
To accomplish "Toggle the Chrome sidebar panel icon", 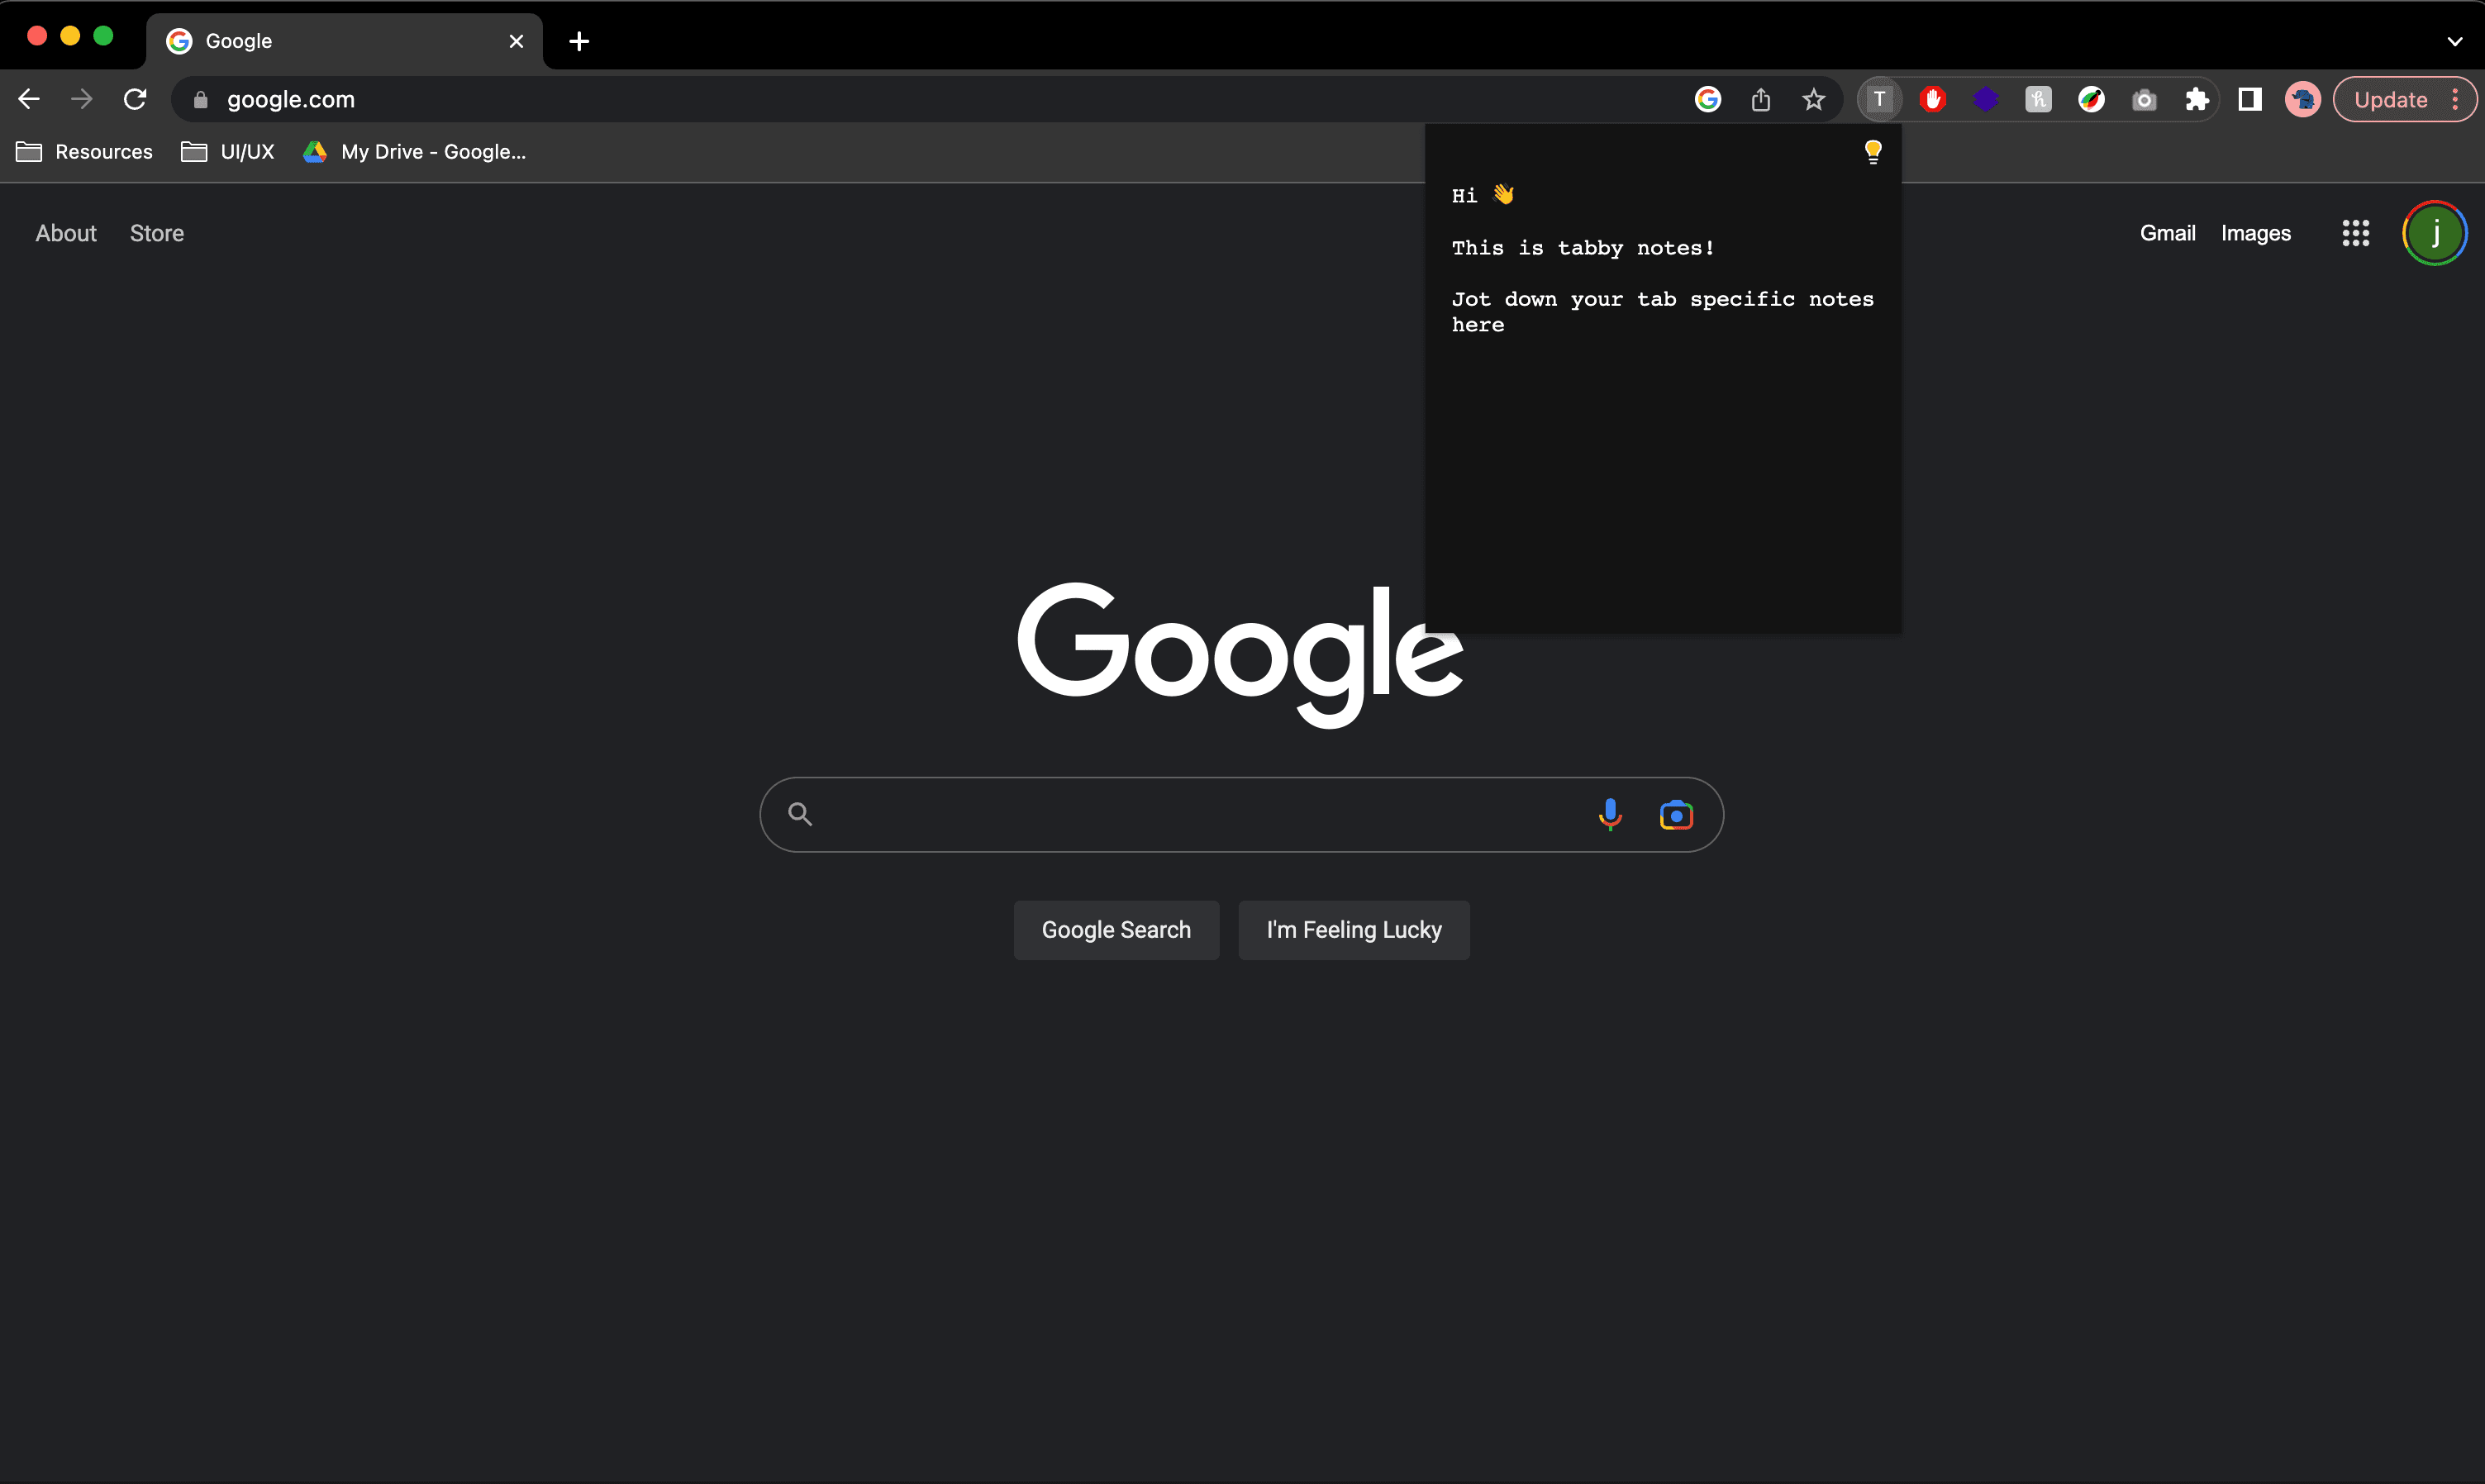I will [2250, 99].
